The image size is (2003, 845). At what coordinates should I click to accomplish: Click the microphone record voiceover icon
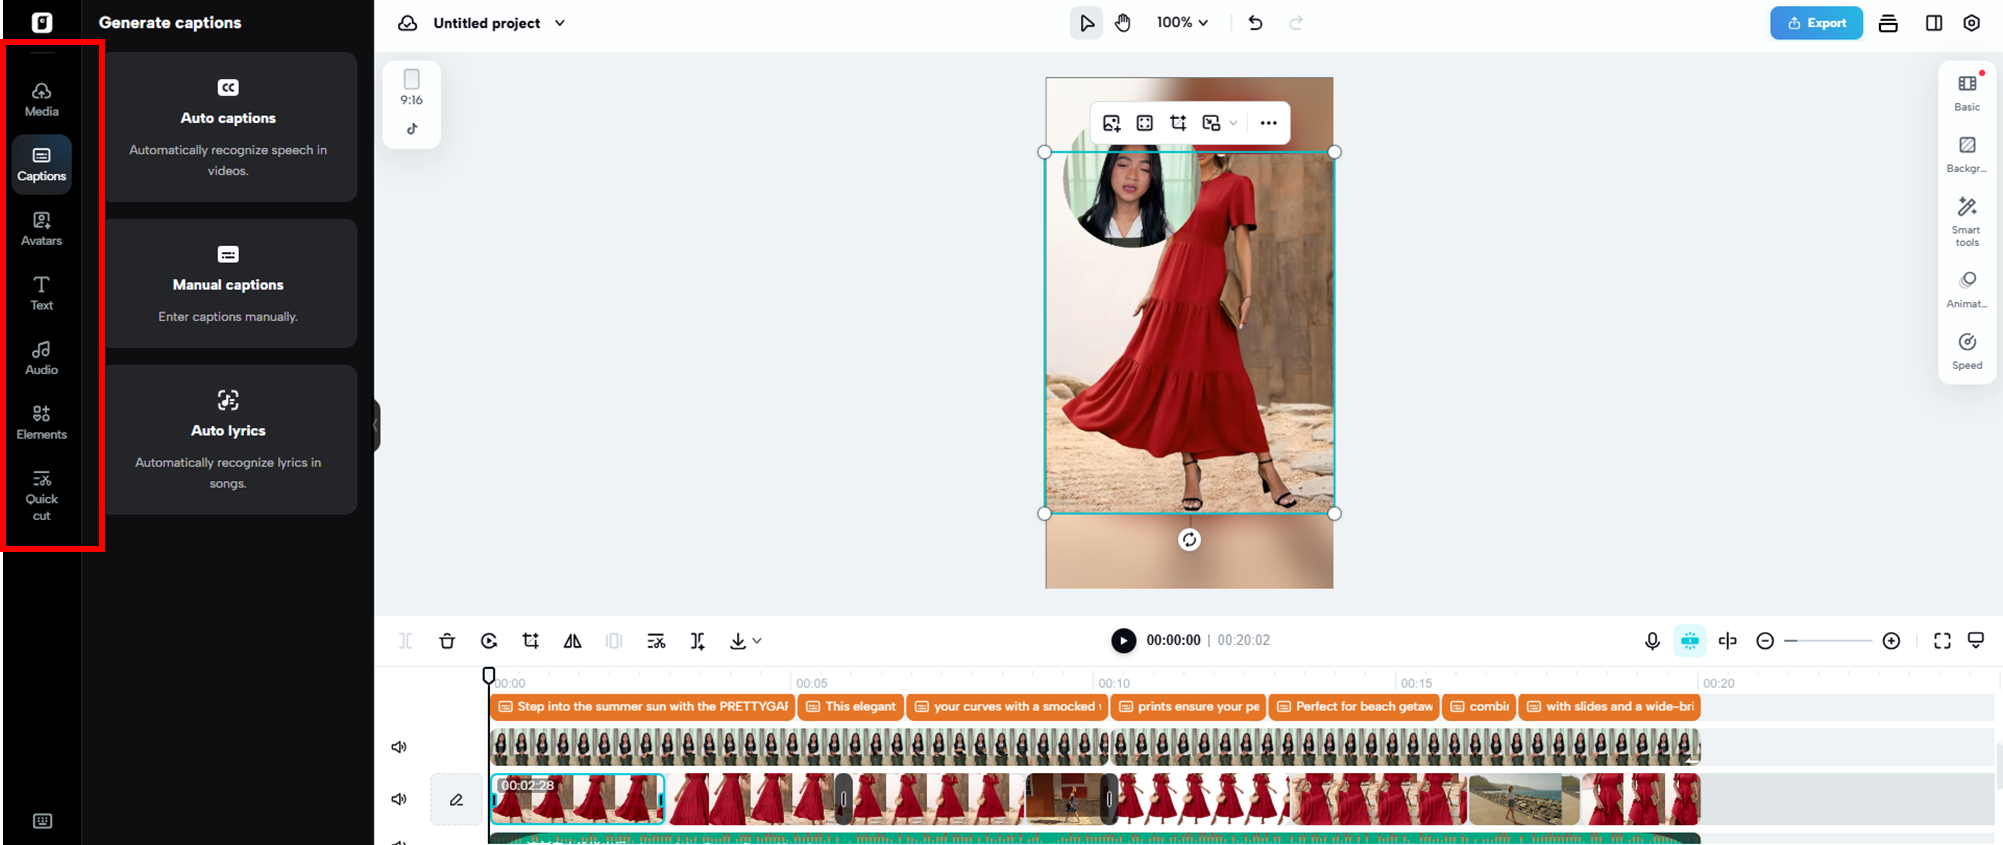pos(1652,641)
